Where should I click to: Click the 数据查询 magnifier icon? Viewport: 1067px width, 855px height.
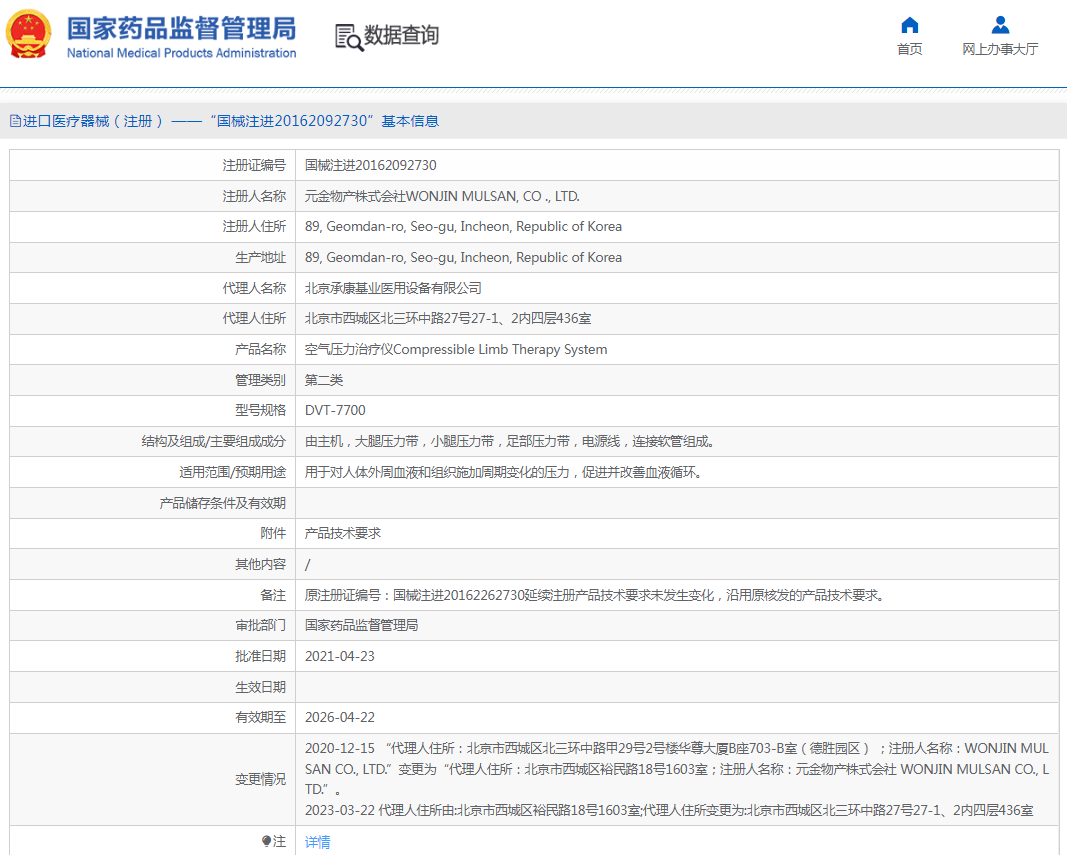tap(348, 36)
